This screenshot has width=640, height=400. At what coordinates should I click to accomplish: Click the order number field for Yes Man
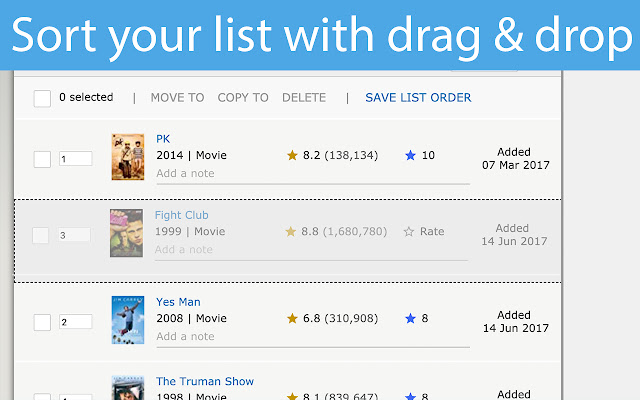pos(75,322)
